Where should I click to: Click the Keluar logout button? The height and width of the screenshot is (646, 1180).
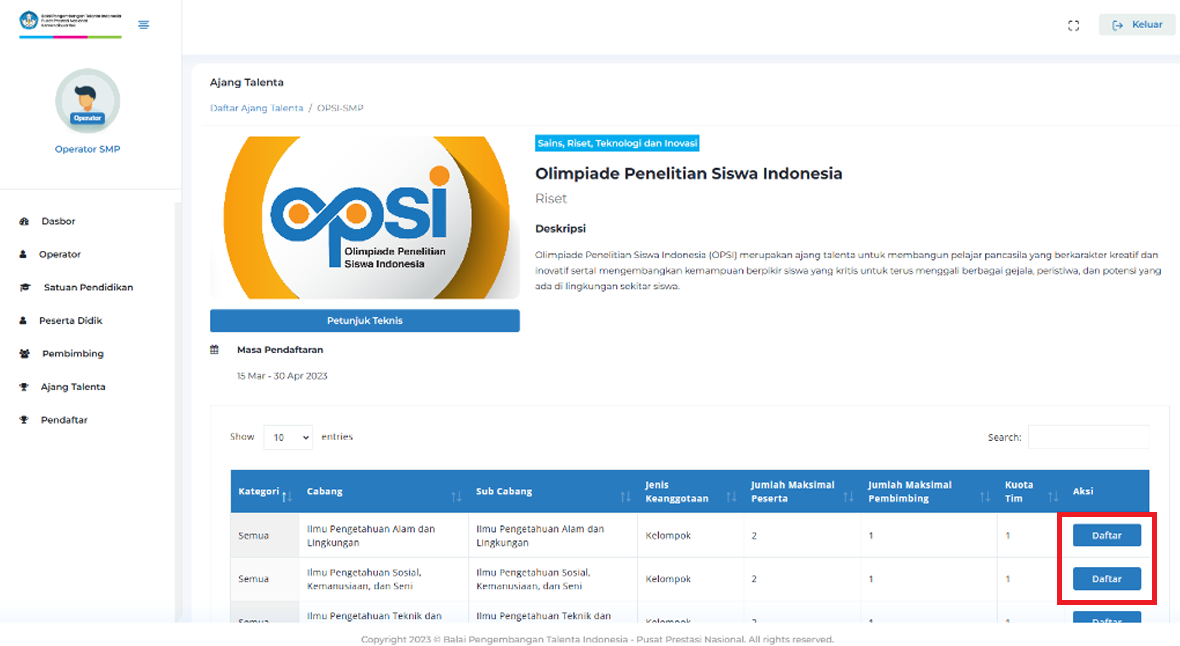point(1136,25)
